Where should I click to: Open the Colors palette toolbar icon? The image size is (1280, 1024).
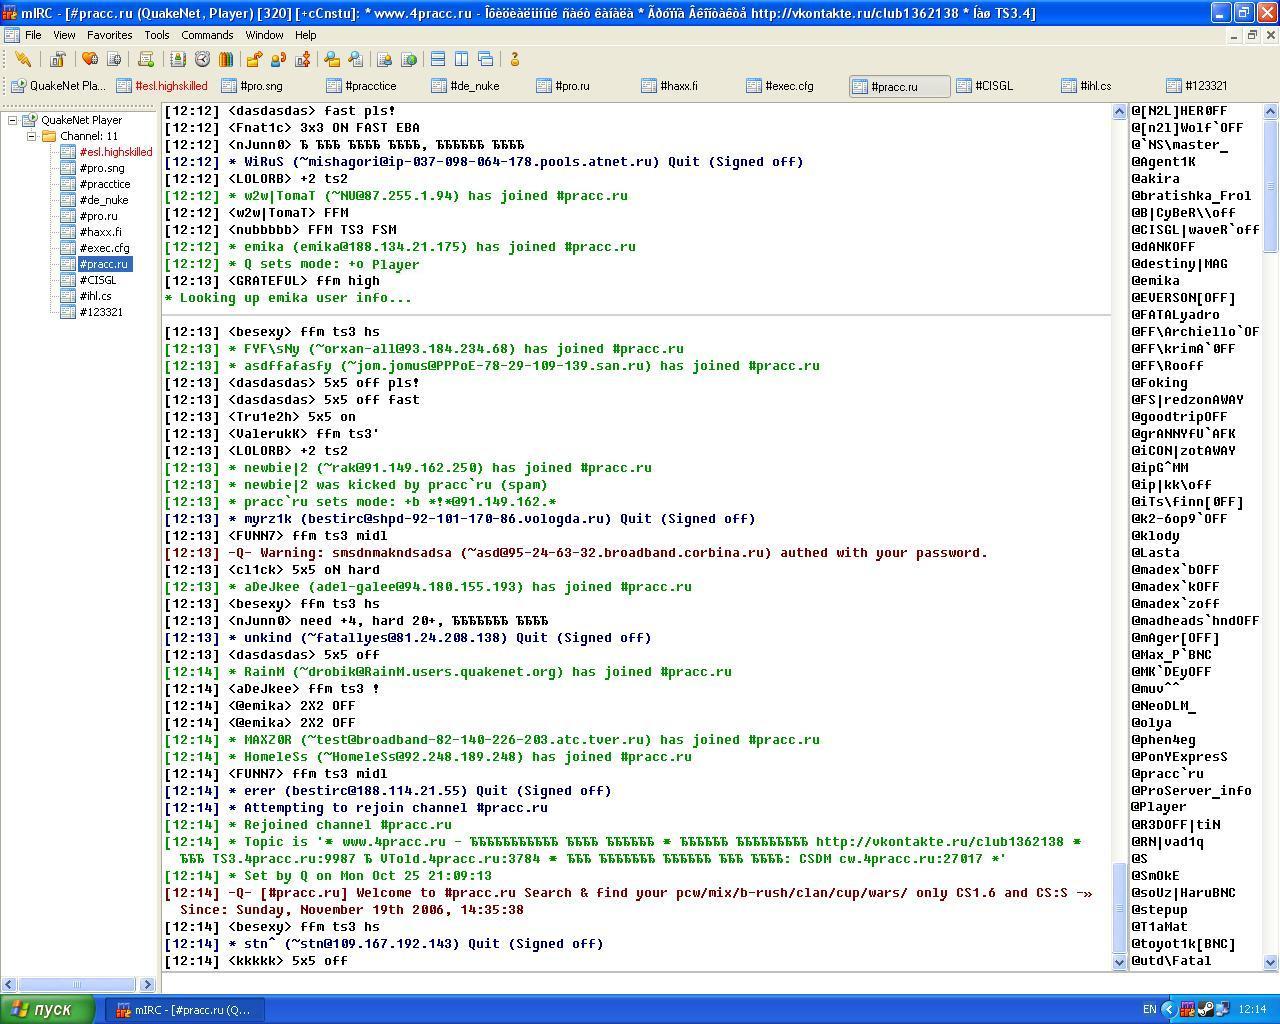226,60
